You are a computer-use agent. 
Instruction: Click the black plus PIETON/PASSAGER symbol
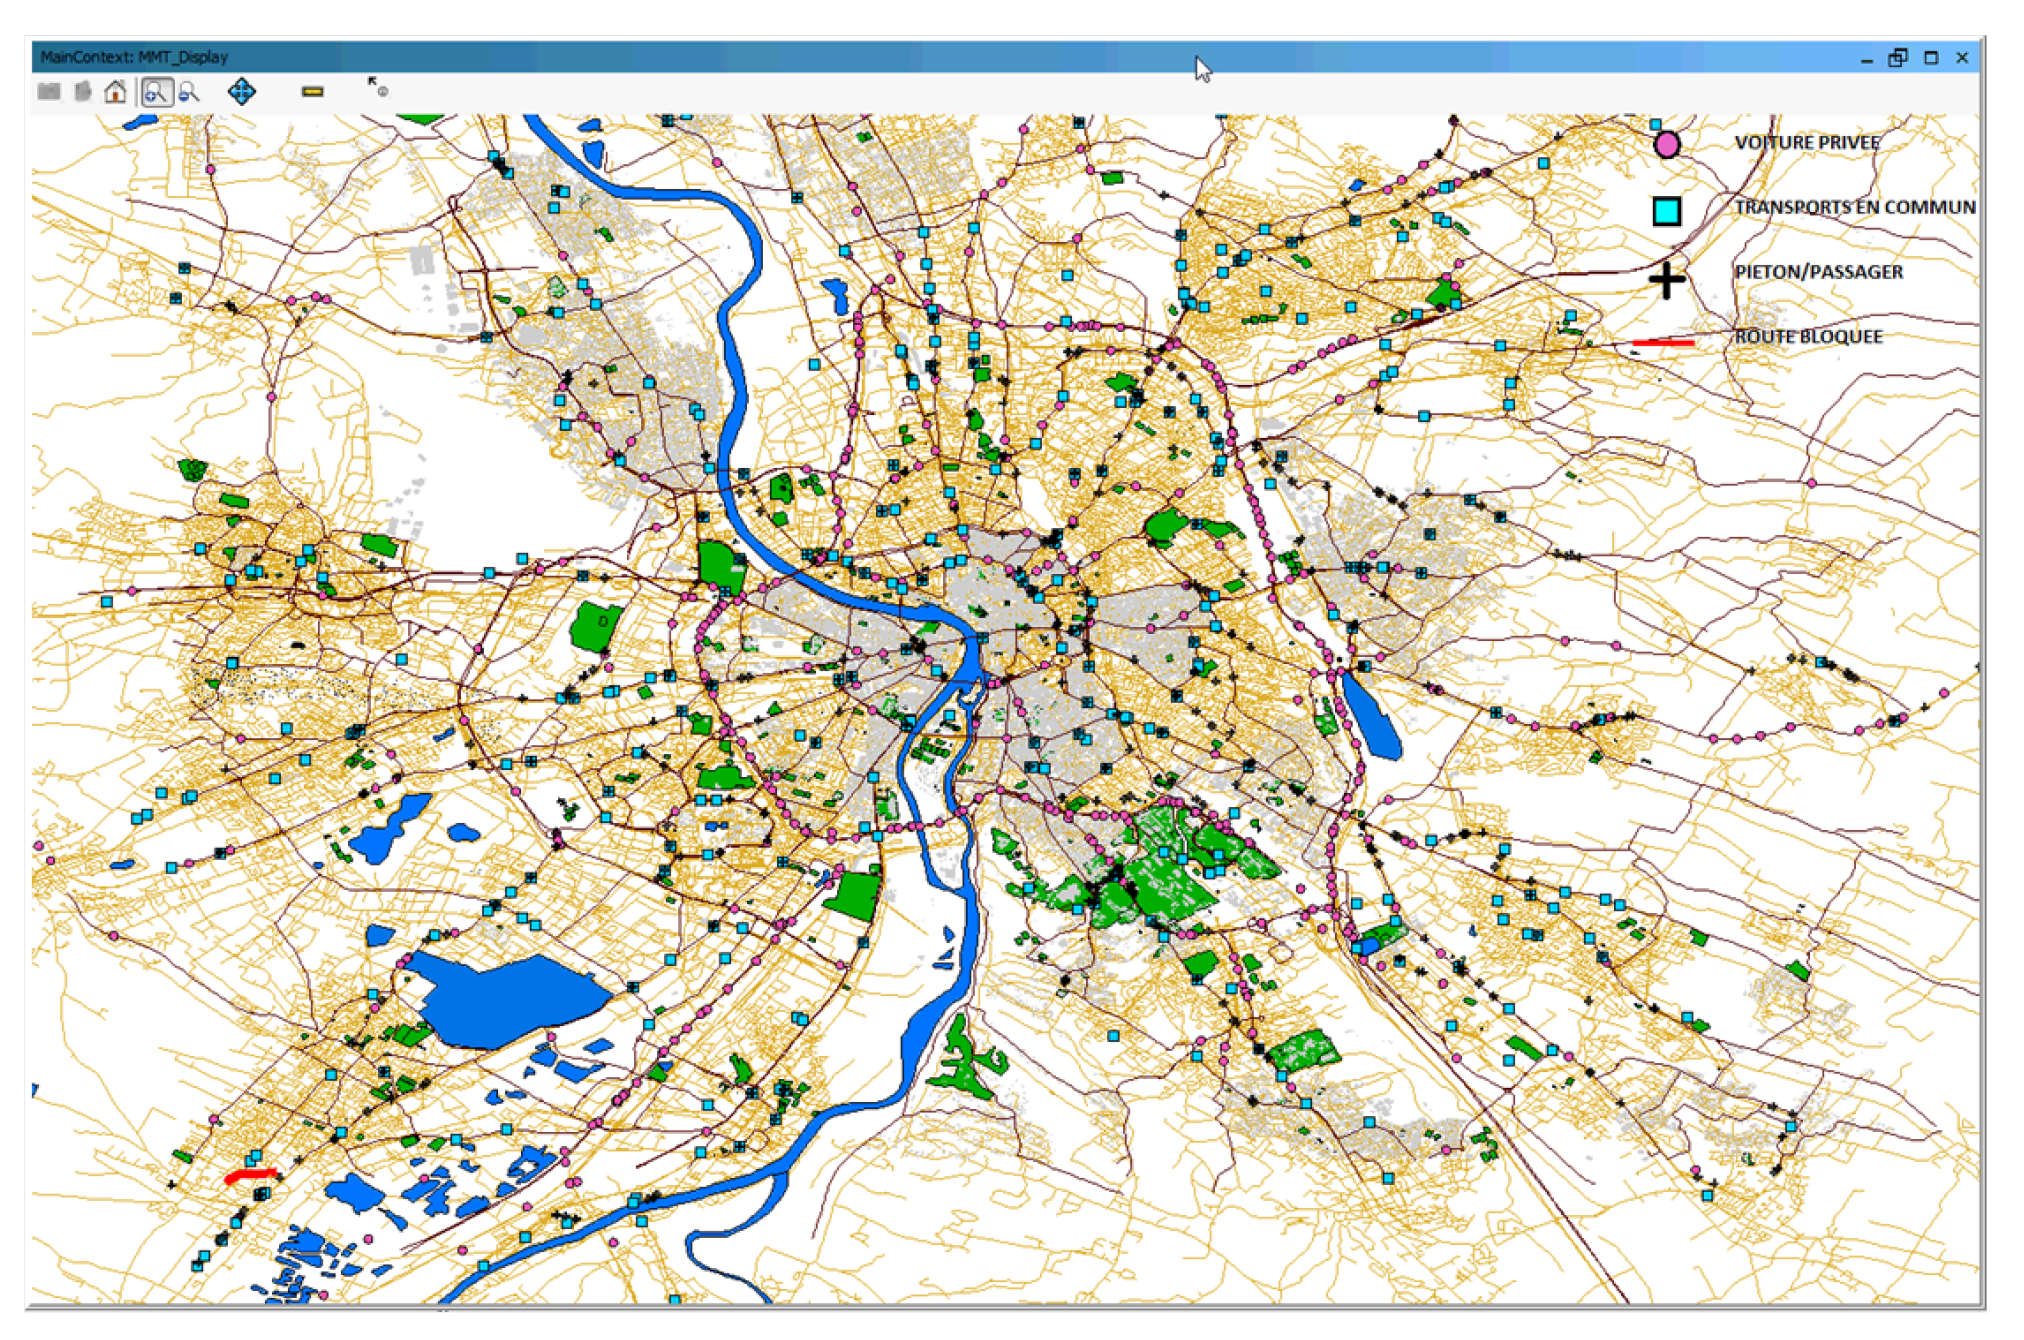pyautogui.click(x=1666, y=280)
